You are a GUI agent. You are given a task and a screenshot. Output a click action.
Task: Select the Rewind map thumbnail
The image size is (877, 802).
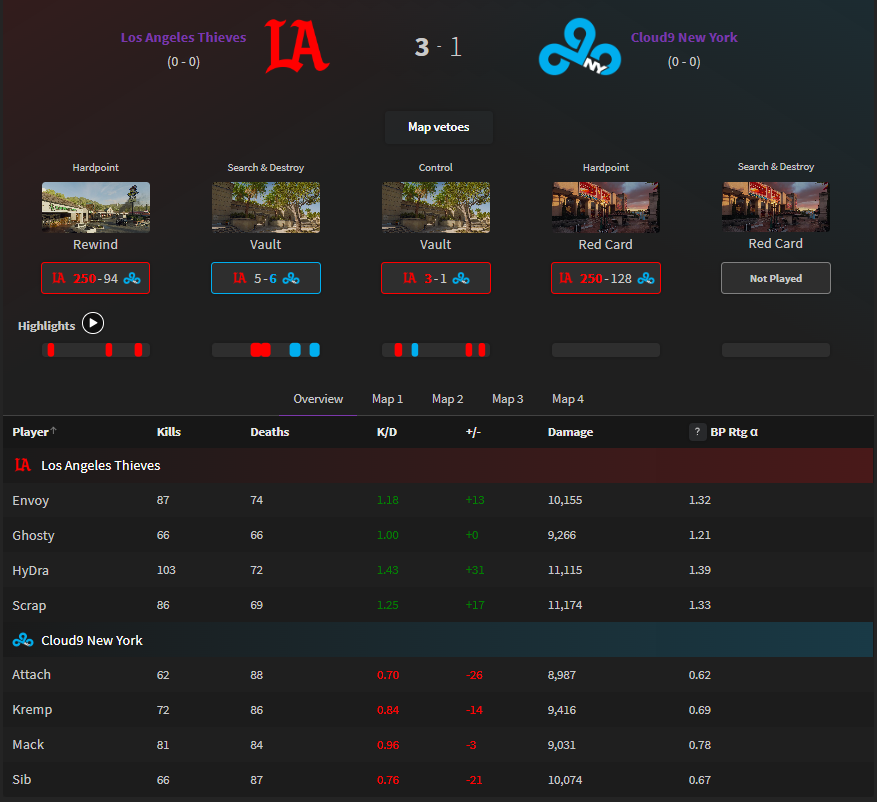point(96,207)
